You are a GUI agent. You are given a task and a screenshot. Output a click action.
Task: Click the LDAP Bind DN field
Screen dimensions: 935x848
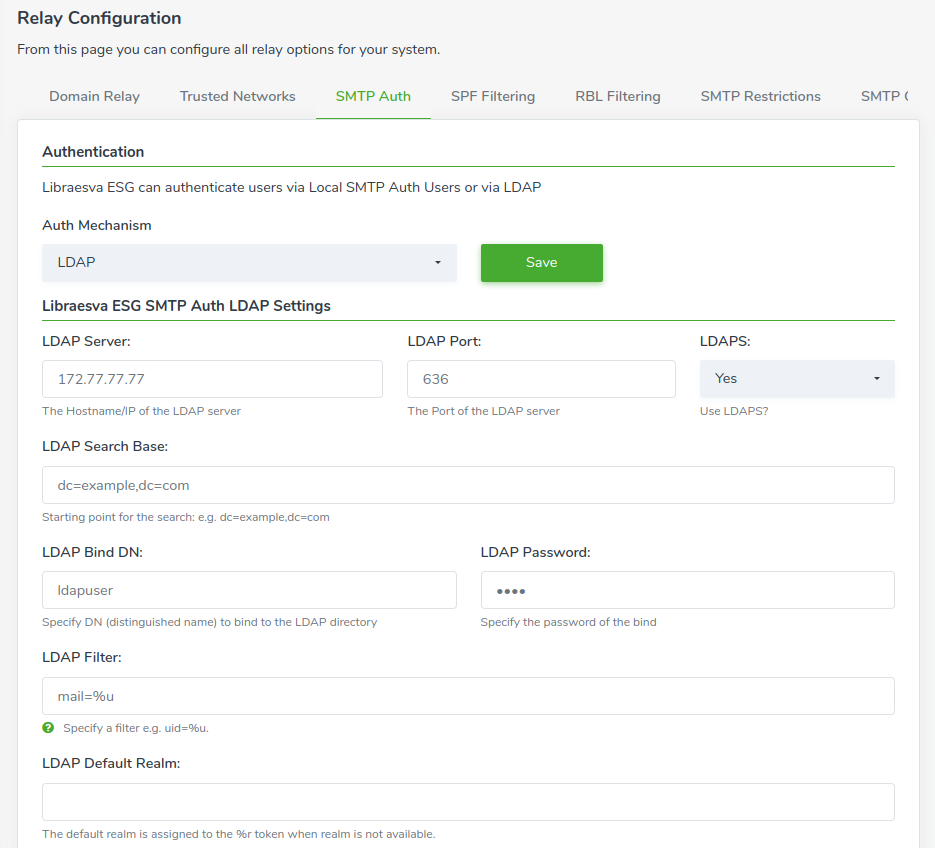249,590
